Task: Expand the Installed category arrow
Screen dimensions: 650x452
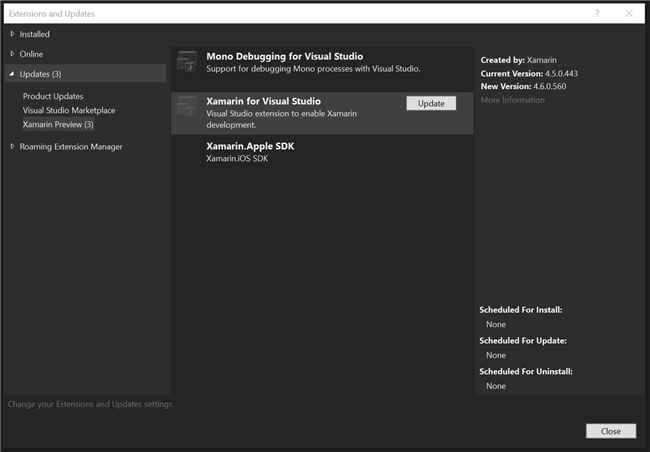Action: point(12,34)
